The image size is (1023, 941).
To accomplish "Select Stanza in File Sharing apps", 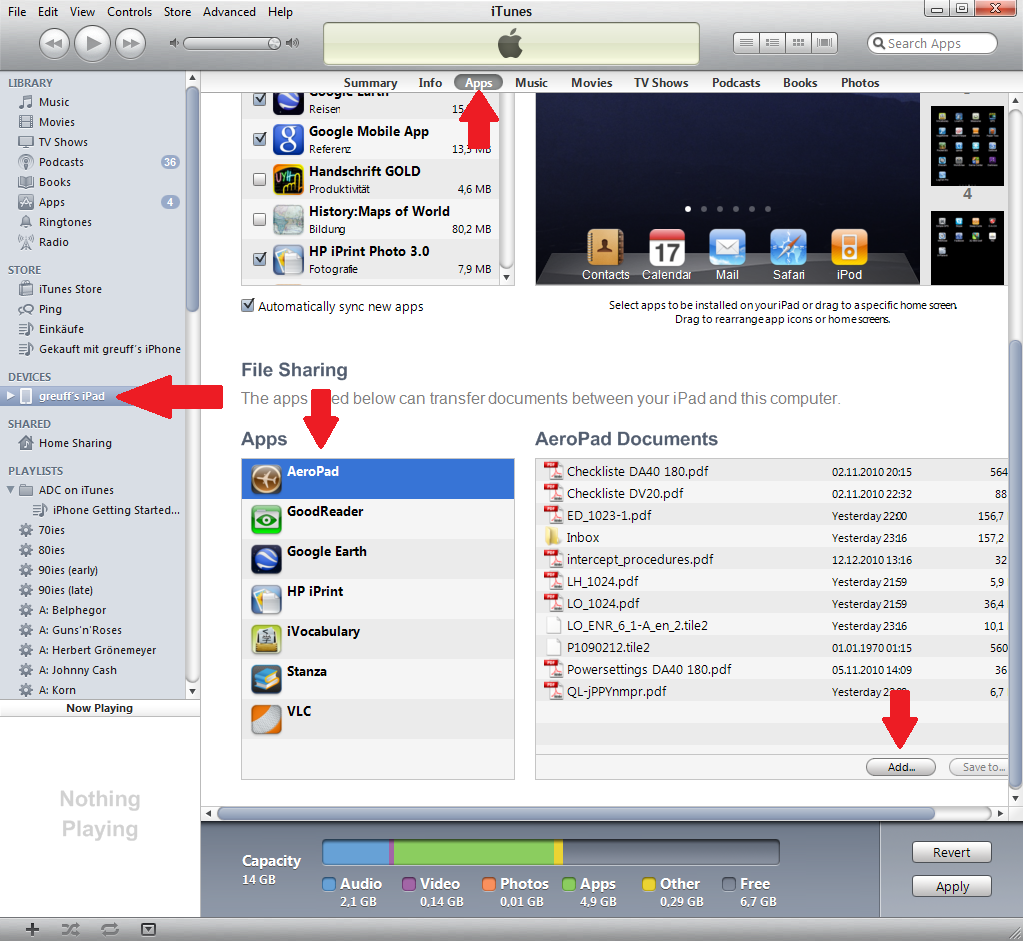I will pyautogui.click(x=378, y=679).
